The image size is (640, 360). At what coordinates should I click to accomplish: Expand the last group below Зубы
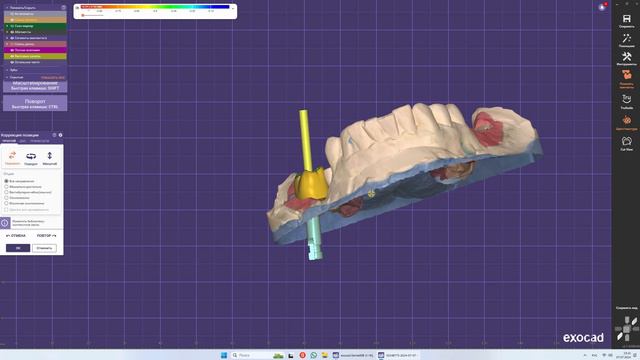tap(7, 77)
